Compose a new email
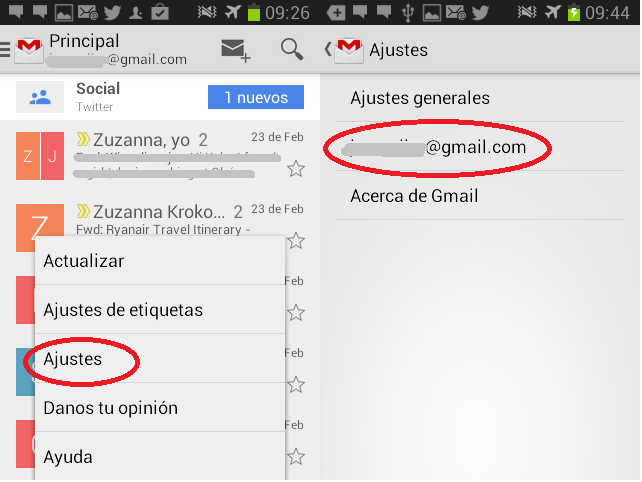Screen dimensions: 642x482 click(235, 50)
